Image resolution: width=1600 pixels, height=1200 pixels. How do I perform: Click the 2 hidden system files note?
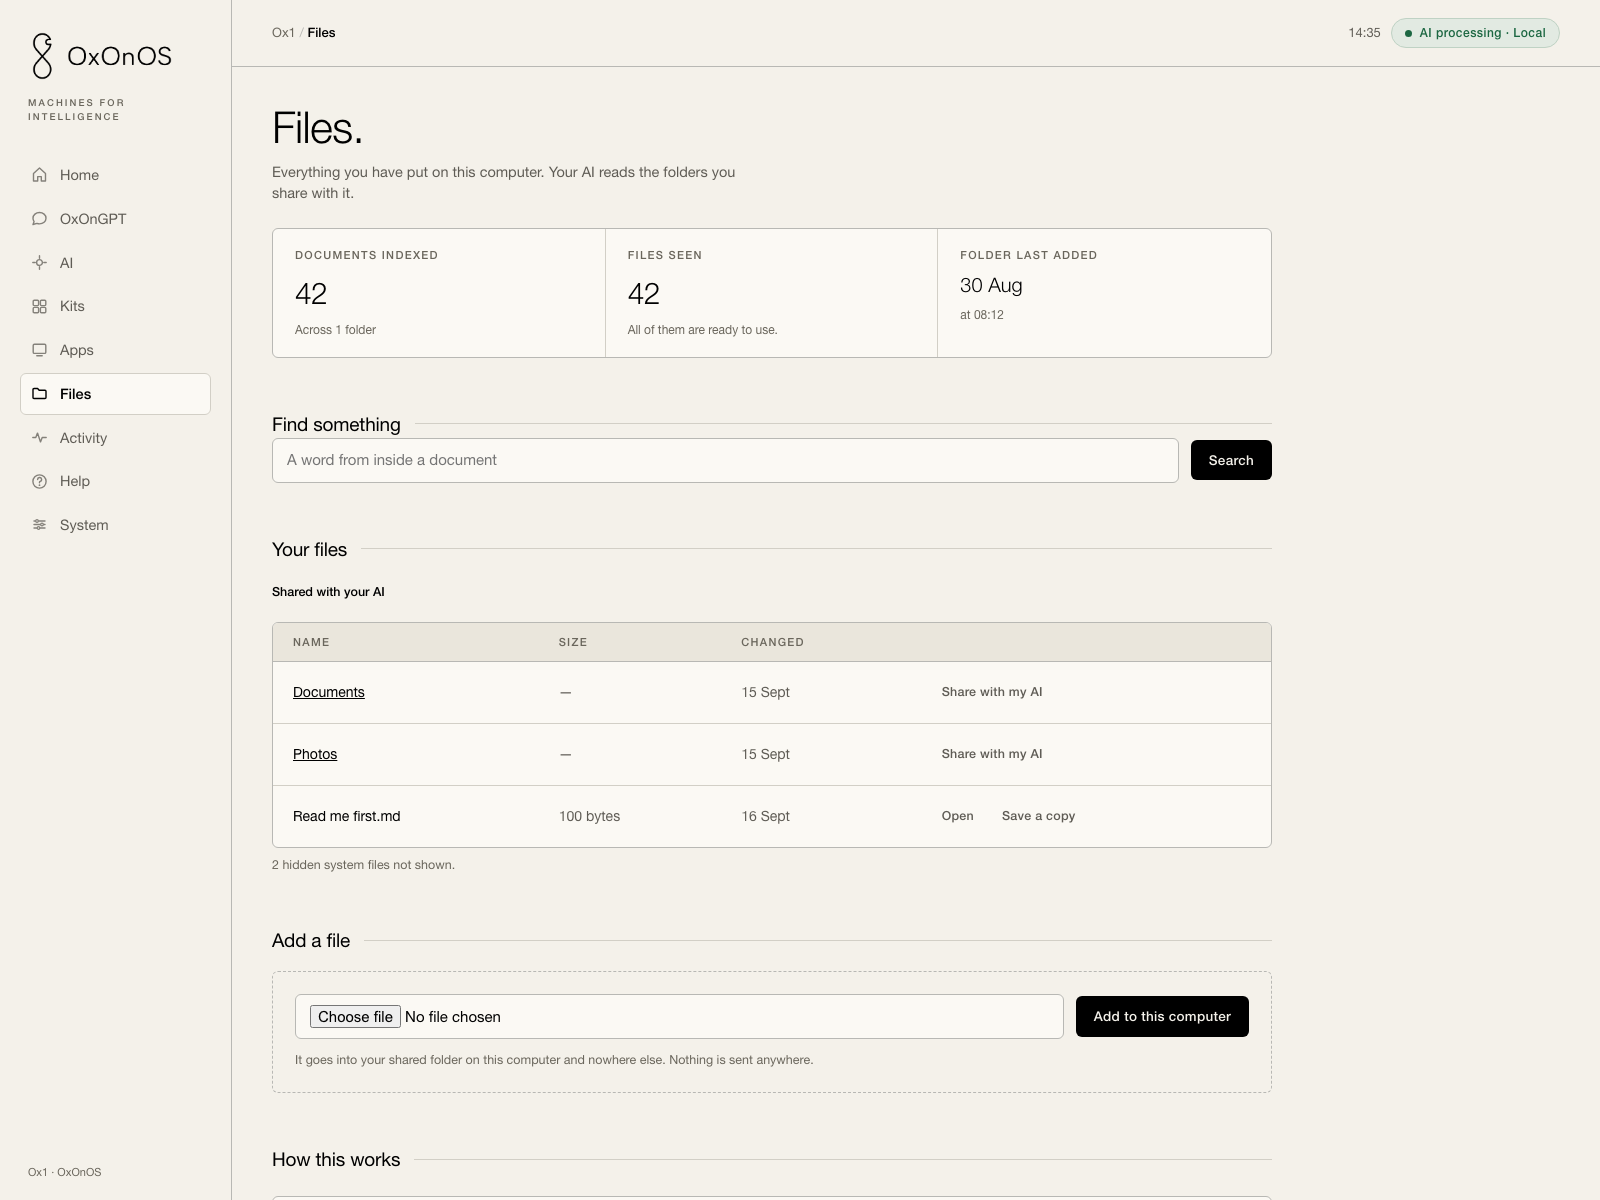(x=363, y=865)
